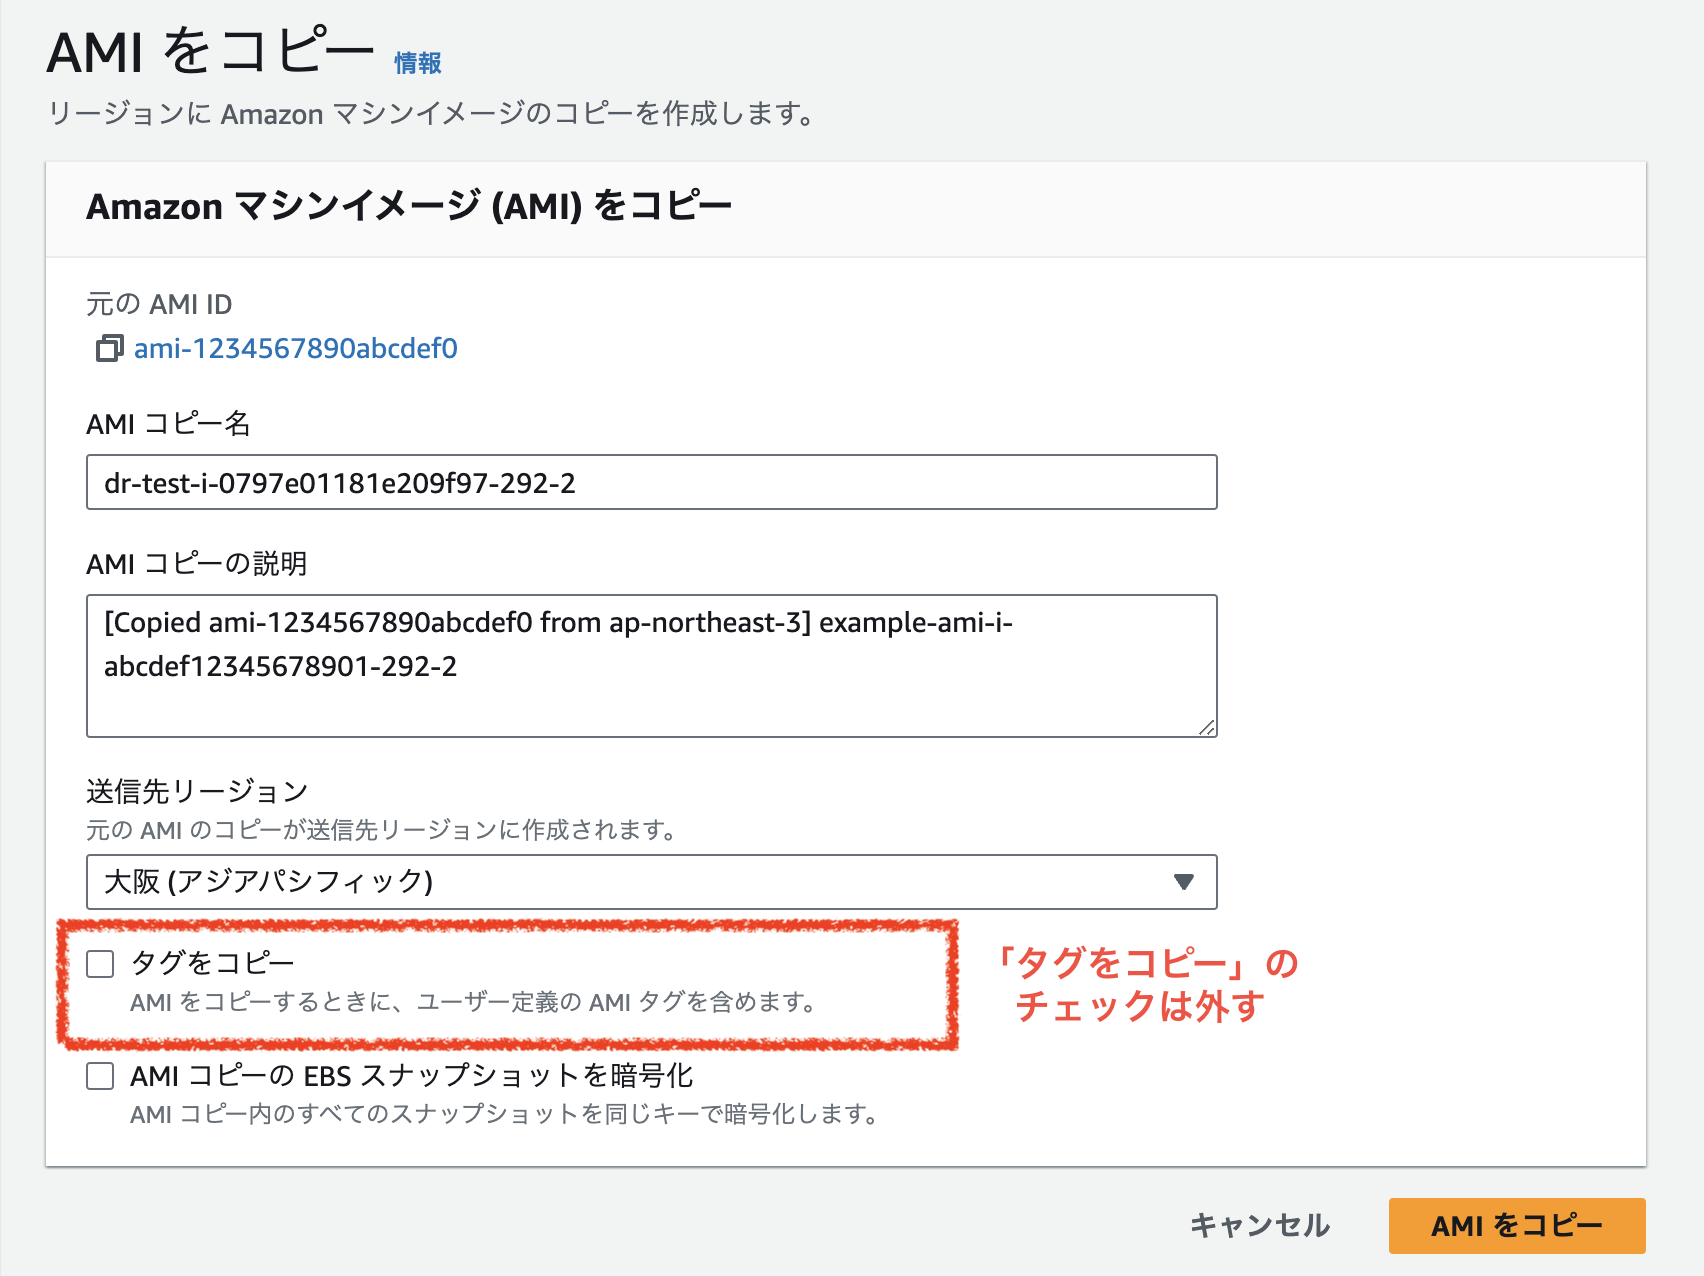Click the キャンセル cancel button

click(1260, 1226)
